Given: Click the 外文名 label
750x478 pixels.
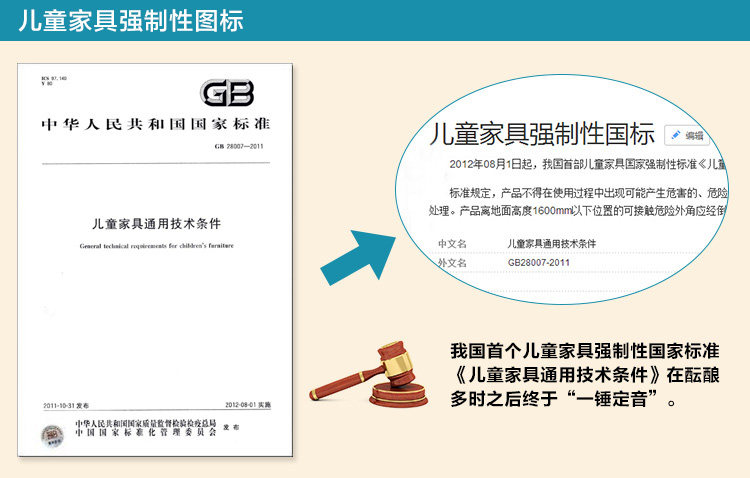Looking at the screenshot, I should click(x=452, y=263).
